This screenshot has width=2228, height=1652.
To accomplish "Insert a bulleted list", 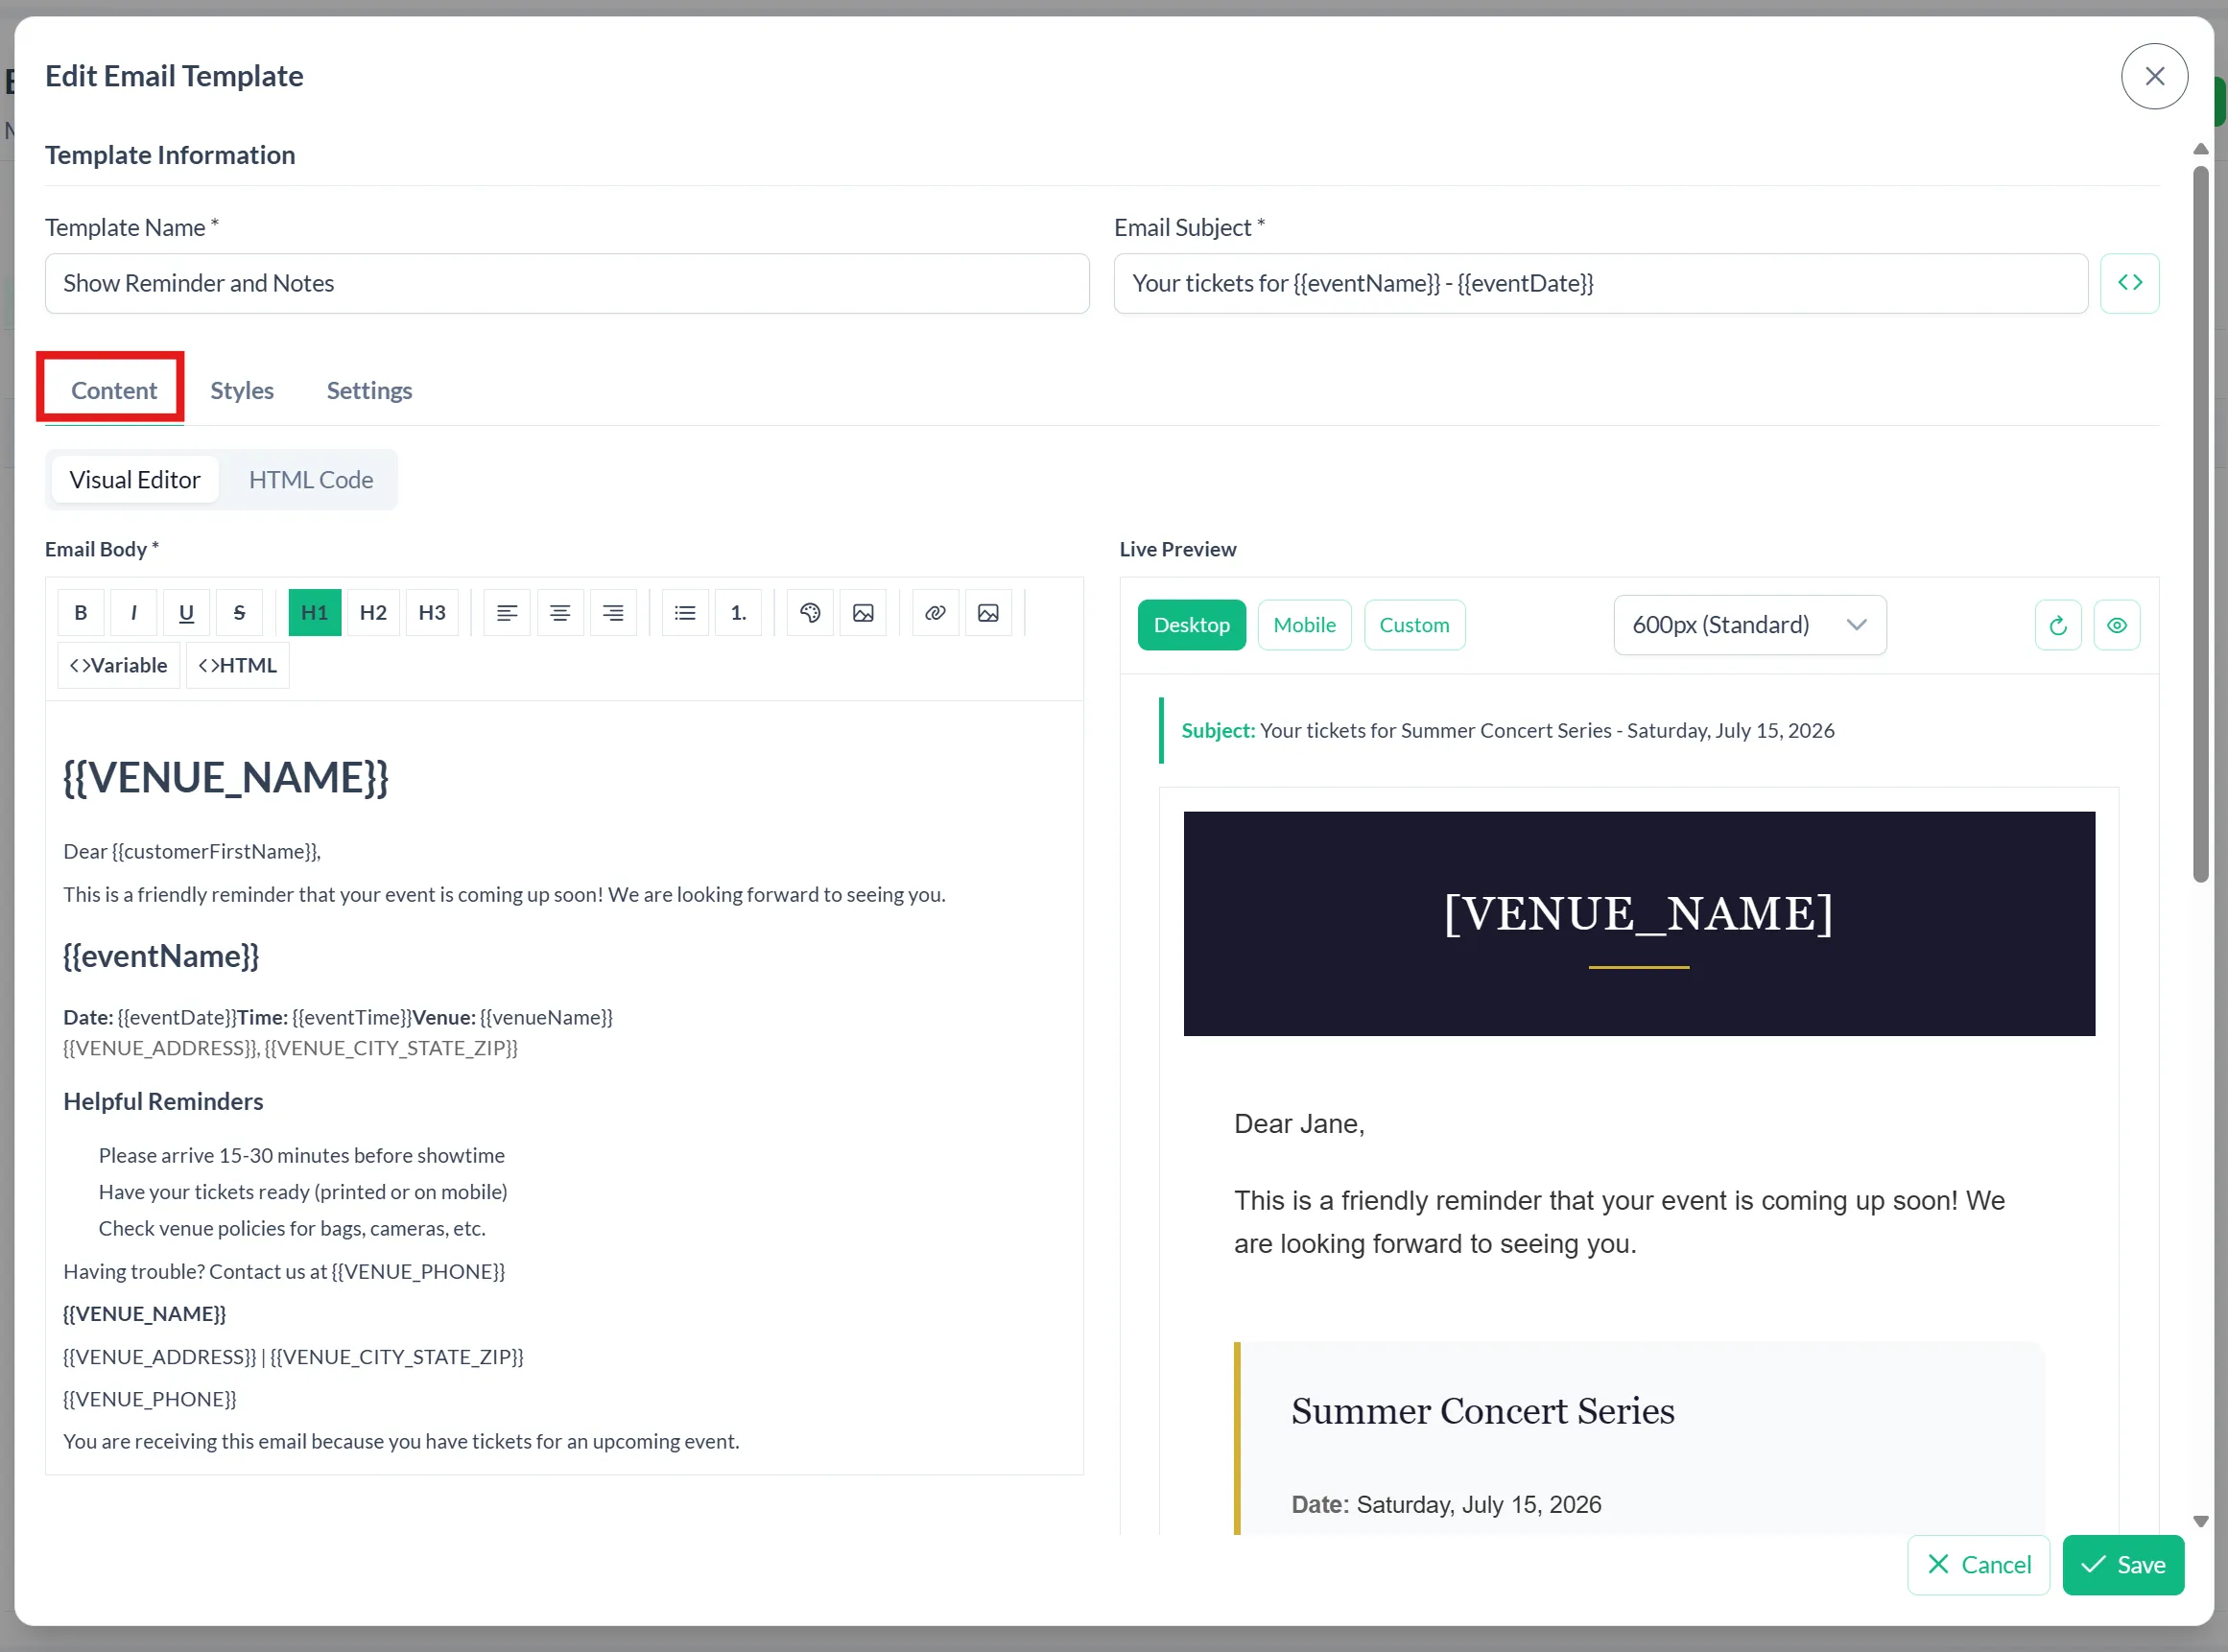I will pos(685,613).
